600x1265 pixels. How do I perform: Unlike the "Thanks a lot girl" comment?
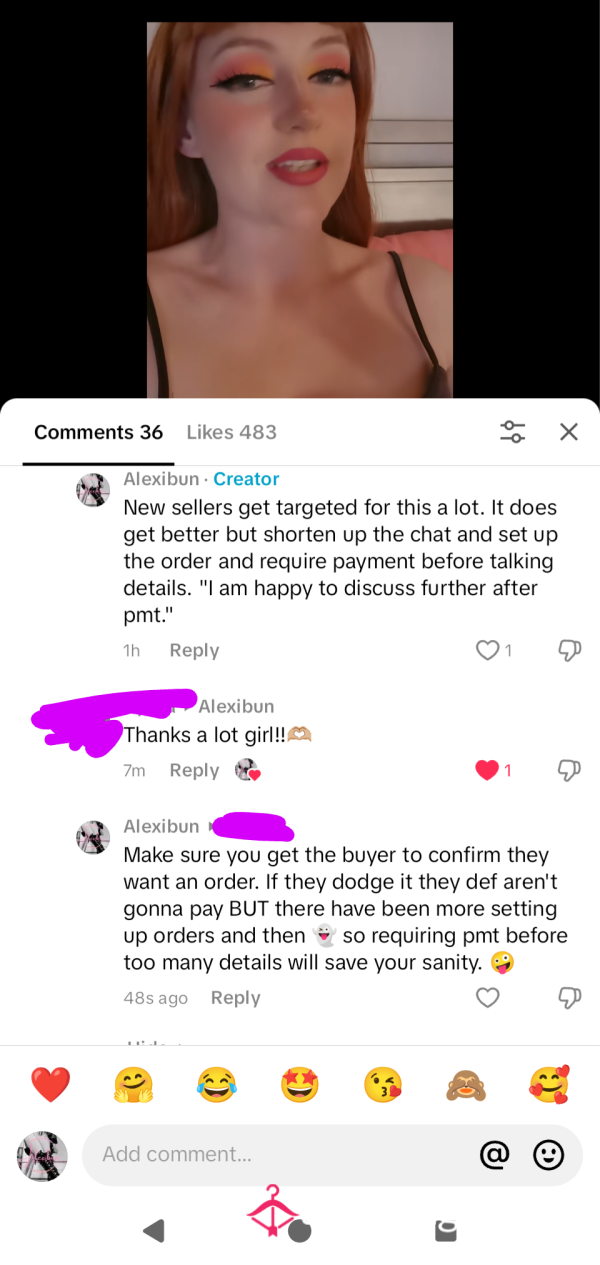pyautogui.click(x=487, y=770)
